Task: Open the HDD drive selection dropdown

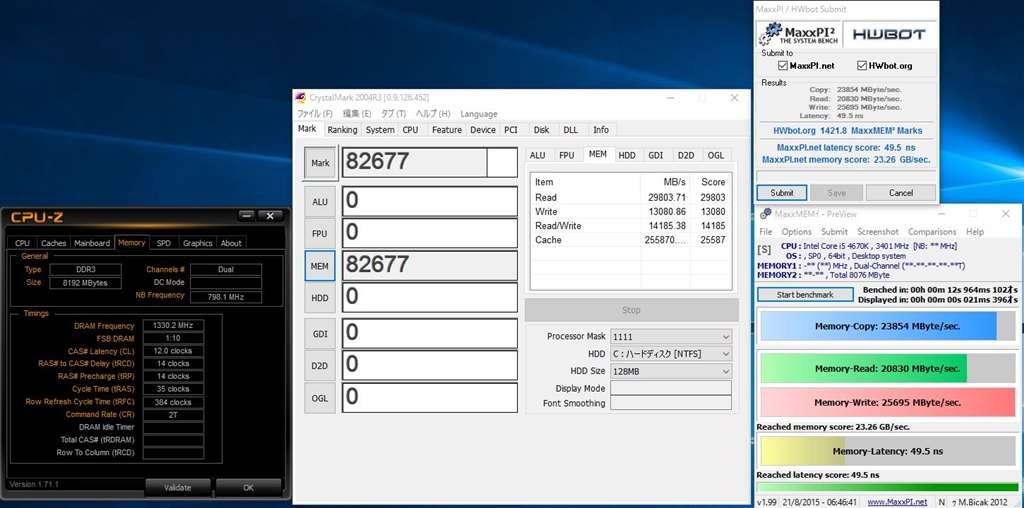Action: pyautogui.click(x=671, y=354)
